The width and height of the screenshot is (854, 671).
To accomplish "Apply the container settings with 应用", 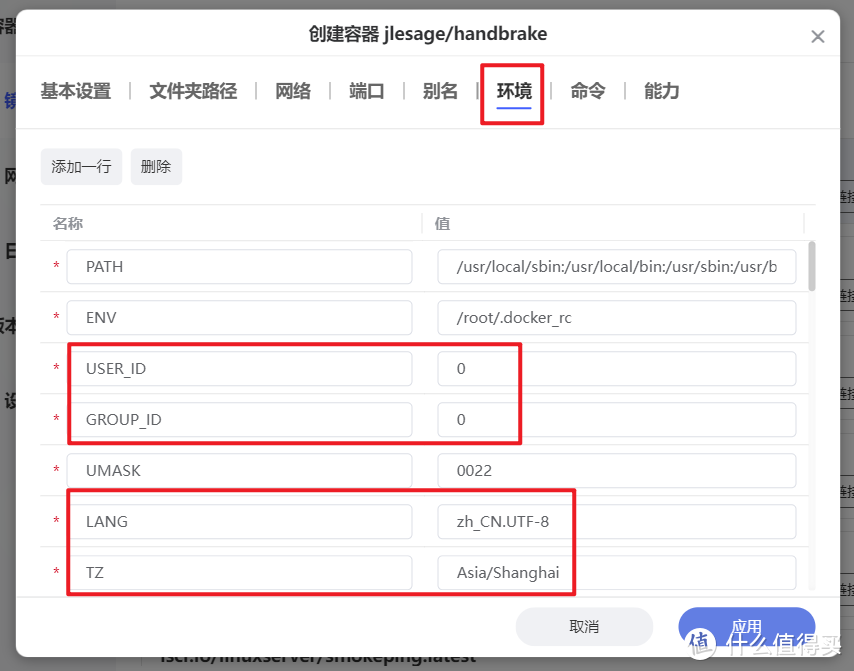I will point(746,626).
